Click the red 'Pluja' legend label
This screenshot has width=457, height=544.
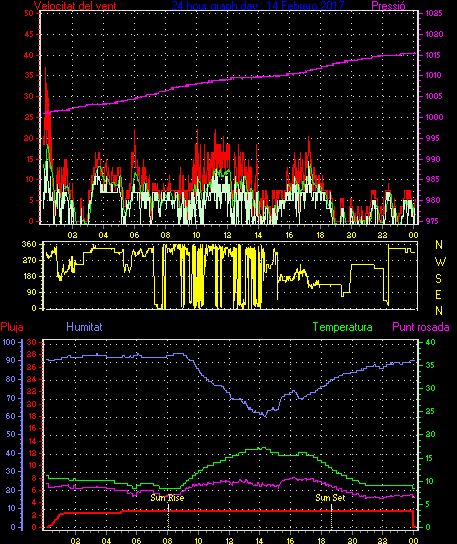[x=12, y=327]
